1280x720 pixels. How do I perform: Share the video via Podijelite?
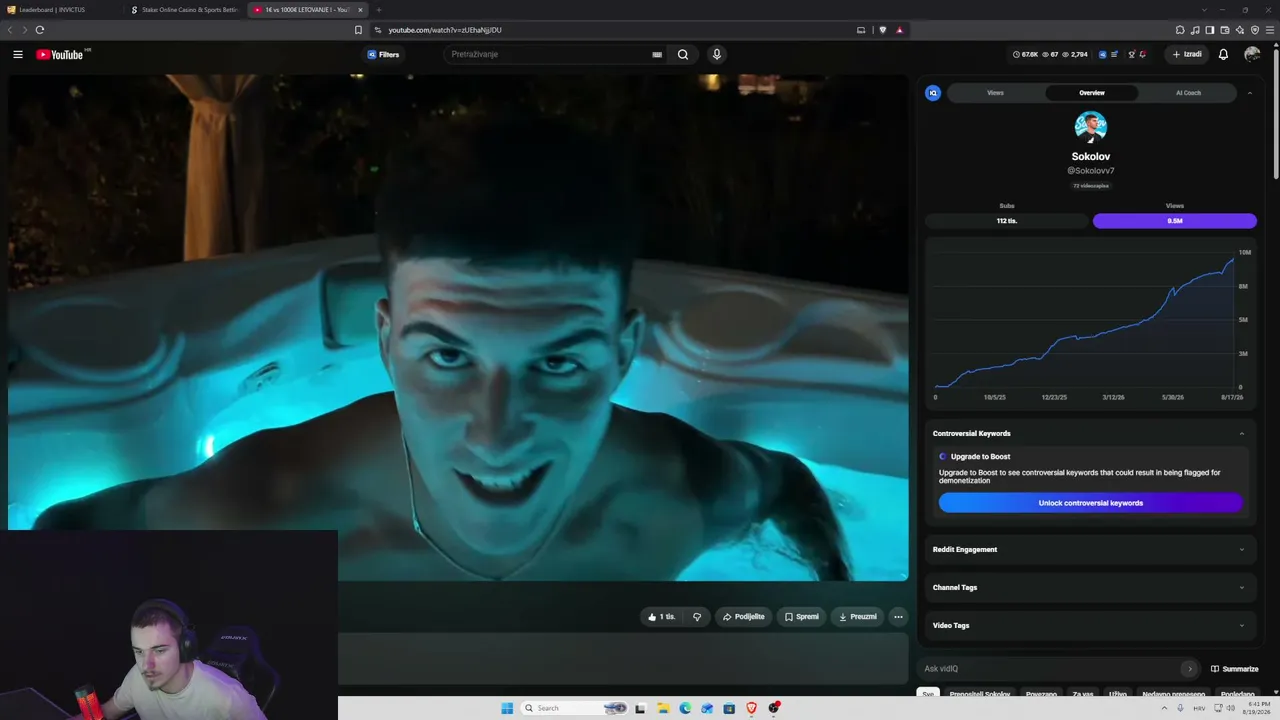[x=744, y=617]
